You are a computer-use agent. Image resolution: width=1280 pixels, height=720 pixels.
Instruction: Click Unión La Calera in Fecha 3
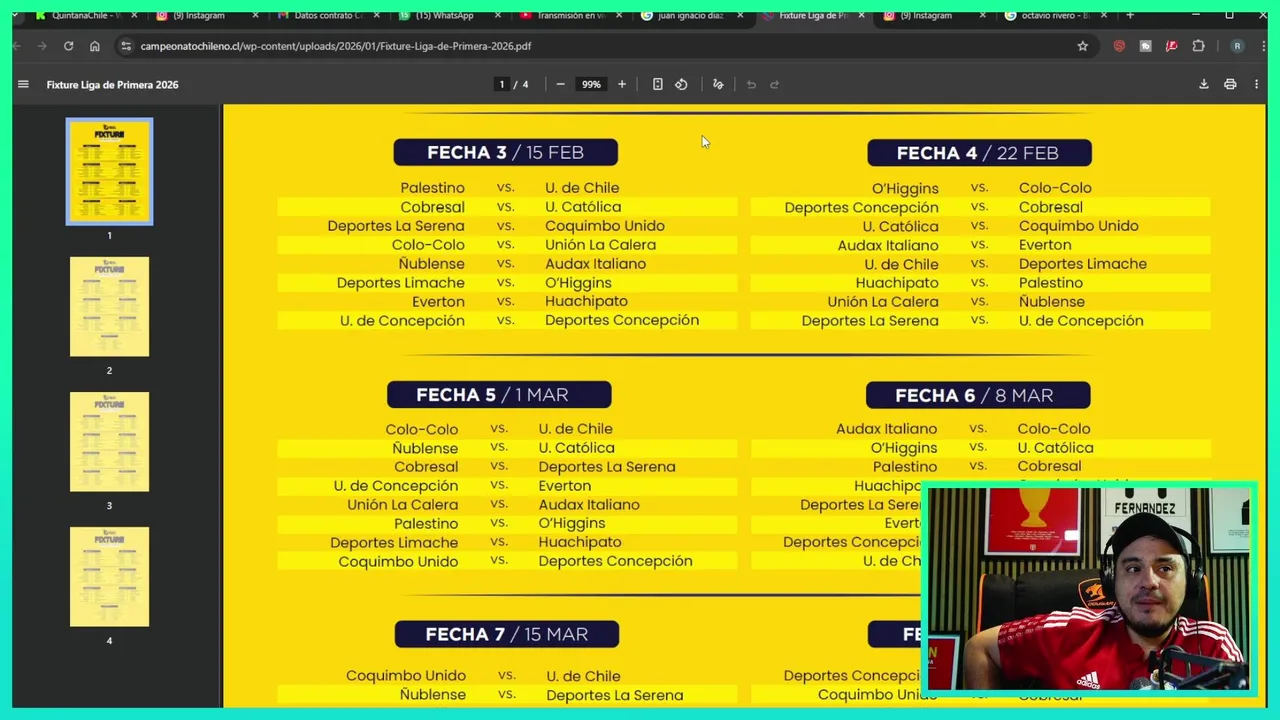pyautogui.click(x=600, y=244)
